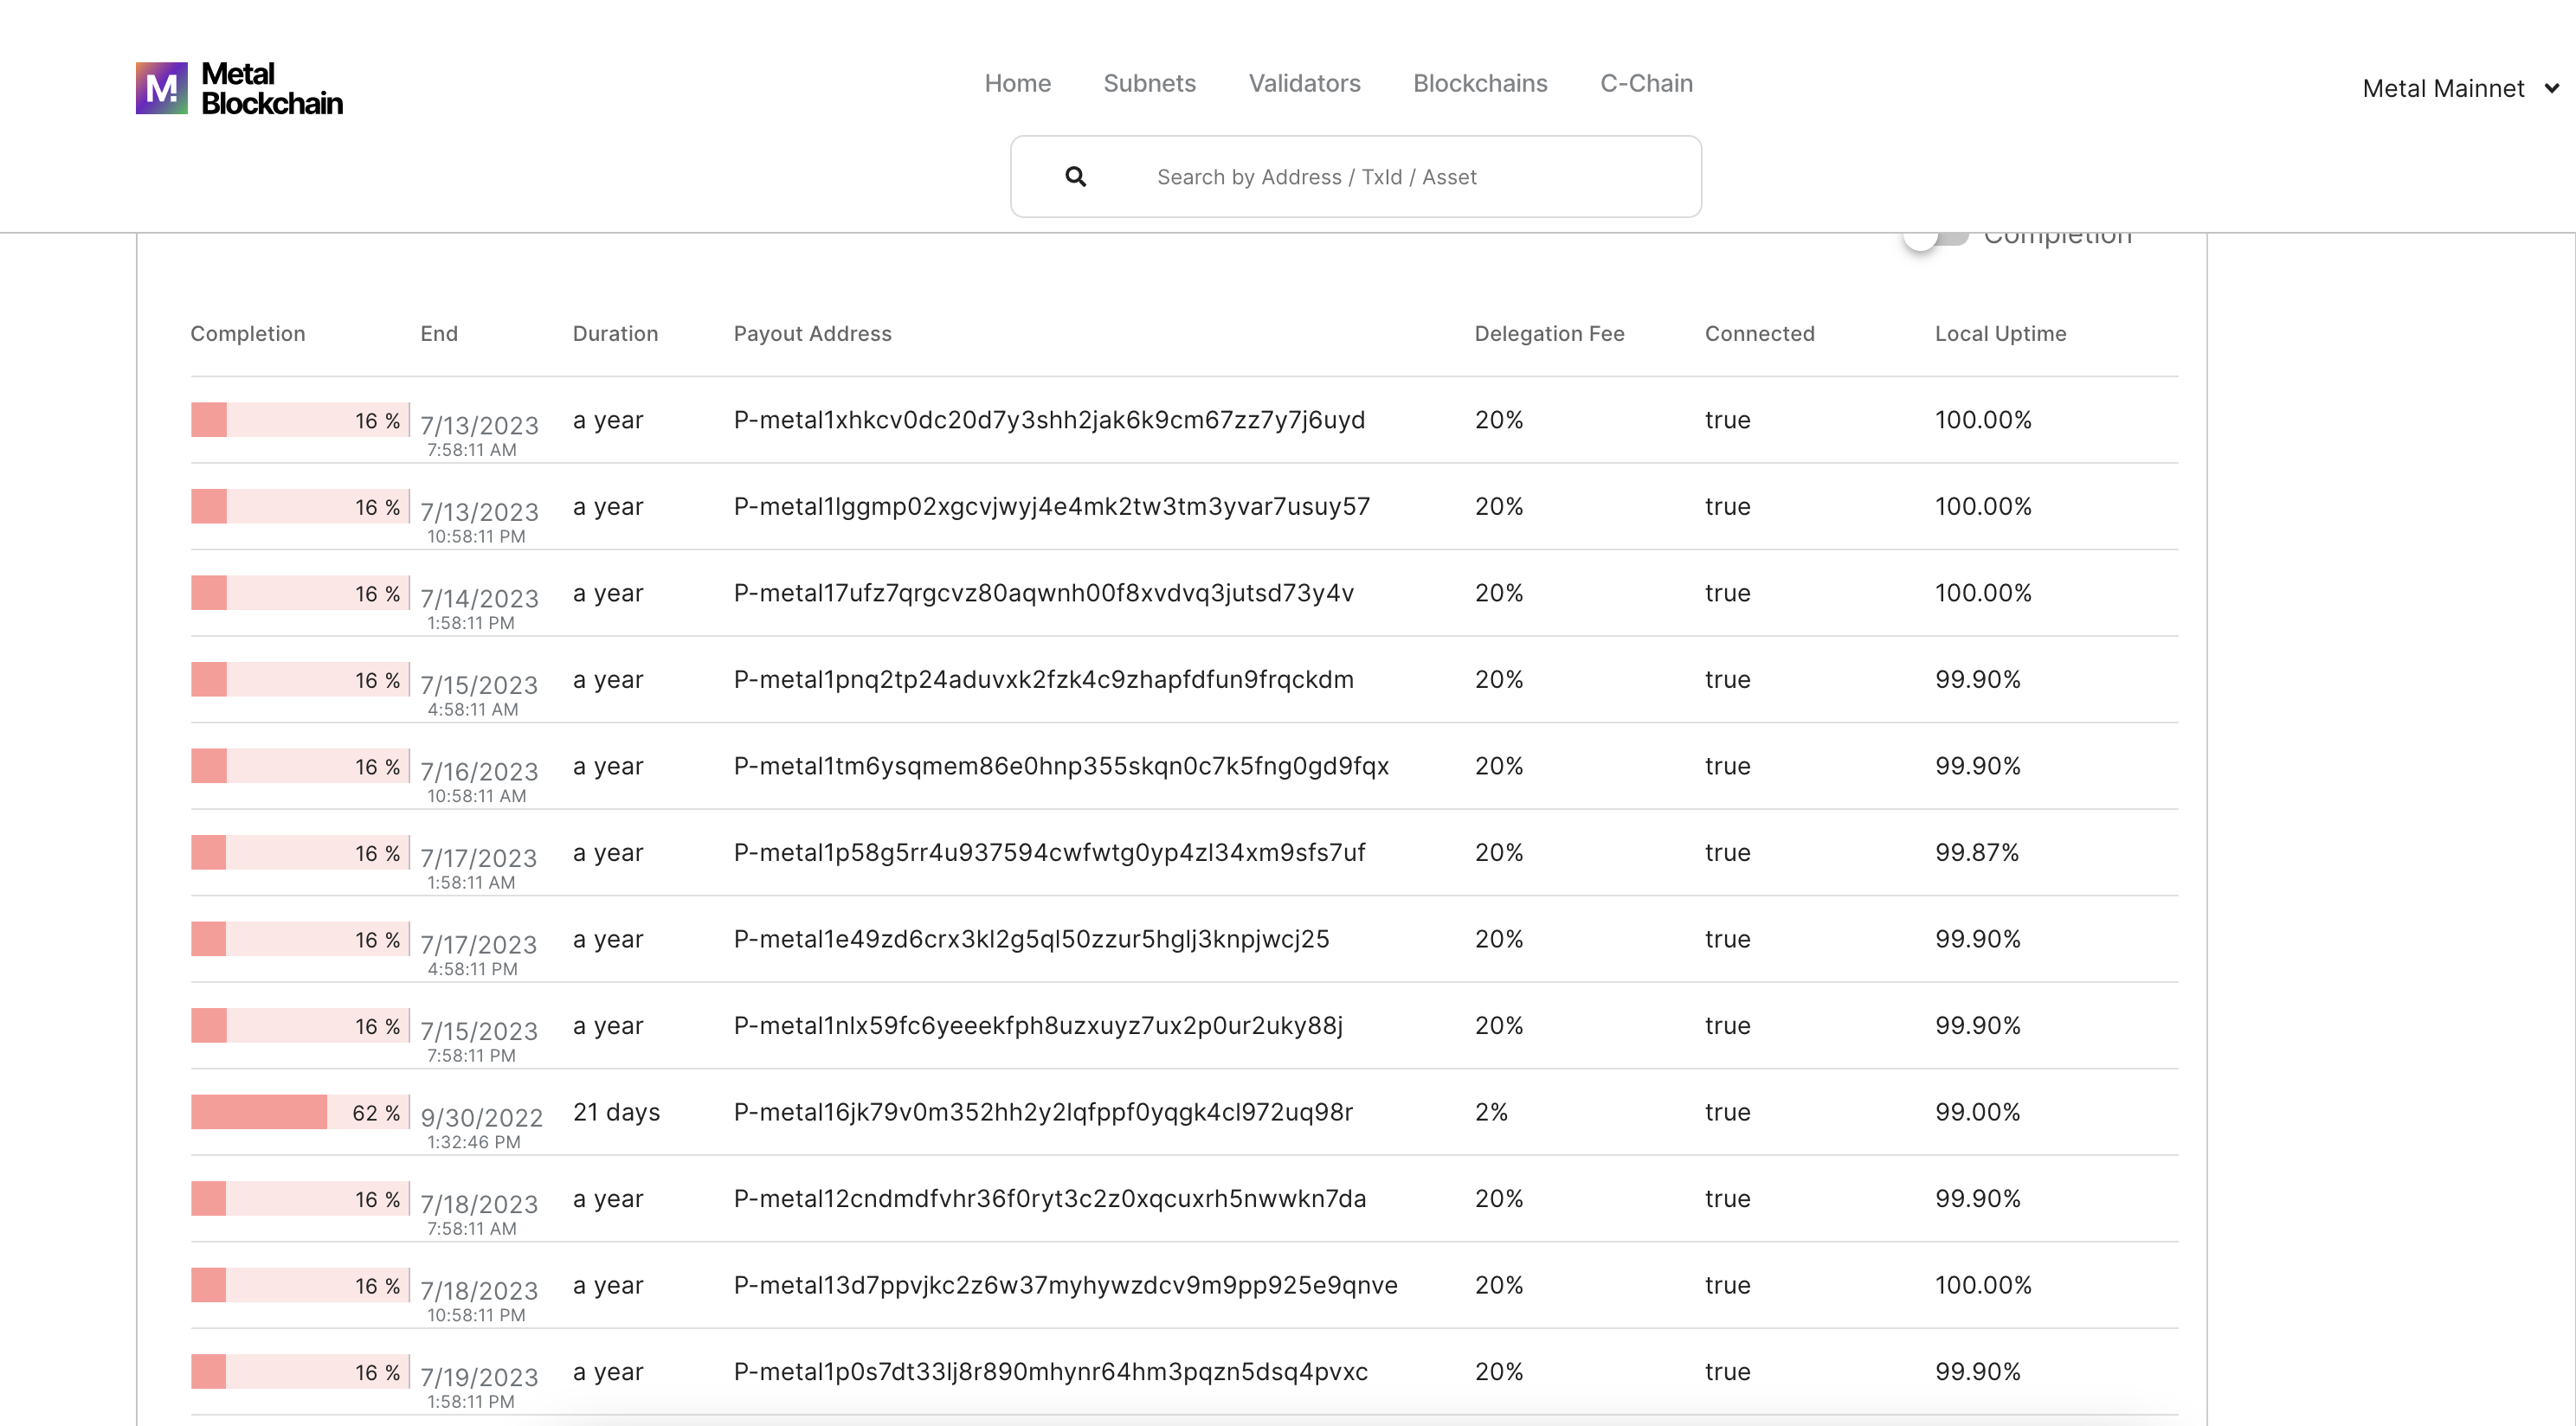This screenshot has width=2576, height=1426.
Task: Open payout address ending in 7usuy57
Action: [1051, 506]
